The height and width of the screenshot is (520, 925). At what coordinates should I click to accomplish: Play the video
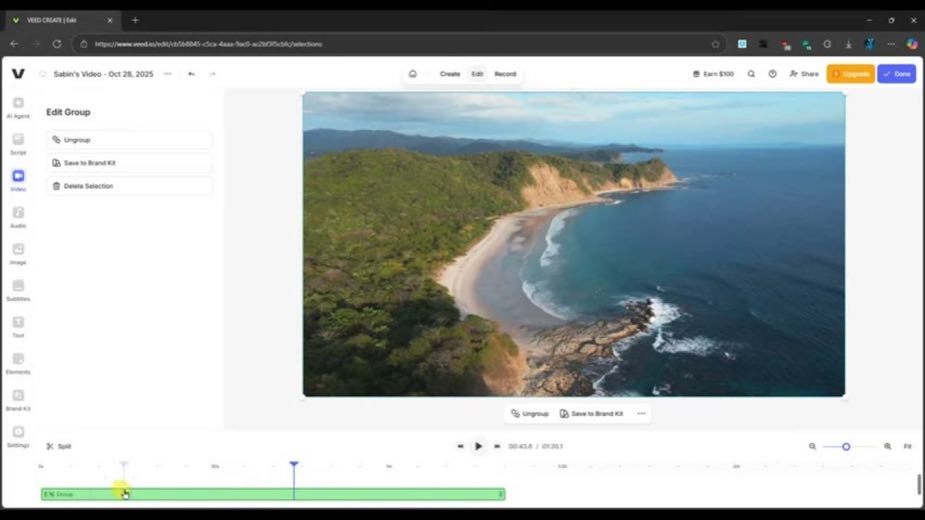[478, 446]
